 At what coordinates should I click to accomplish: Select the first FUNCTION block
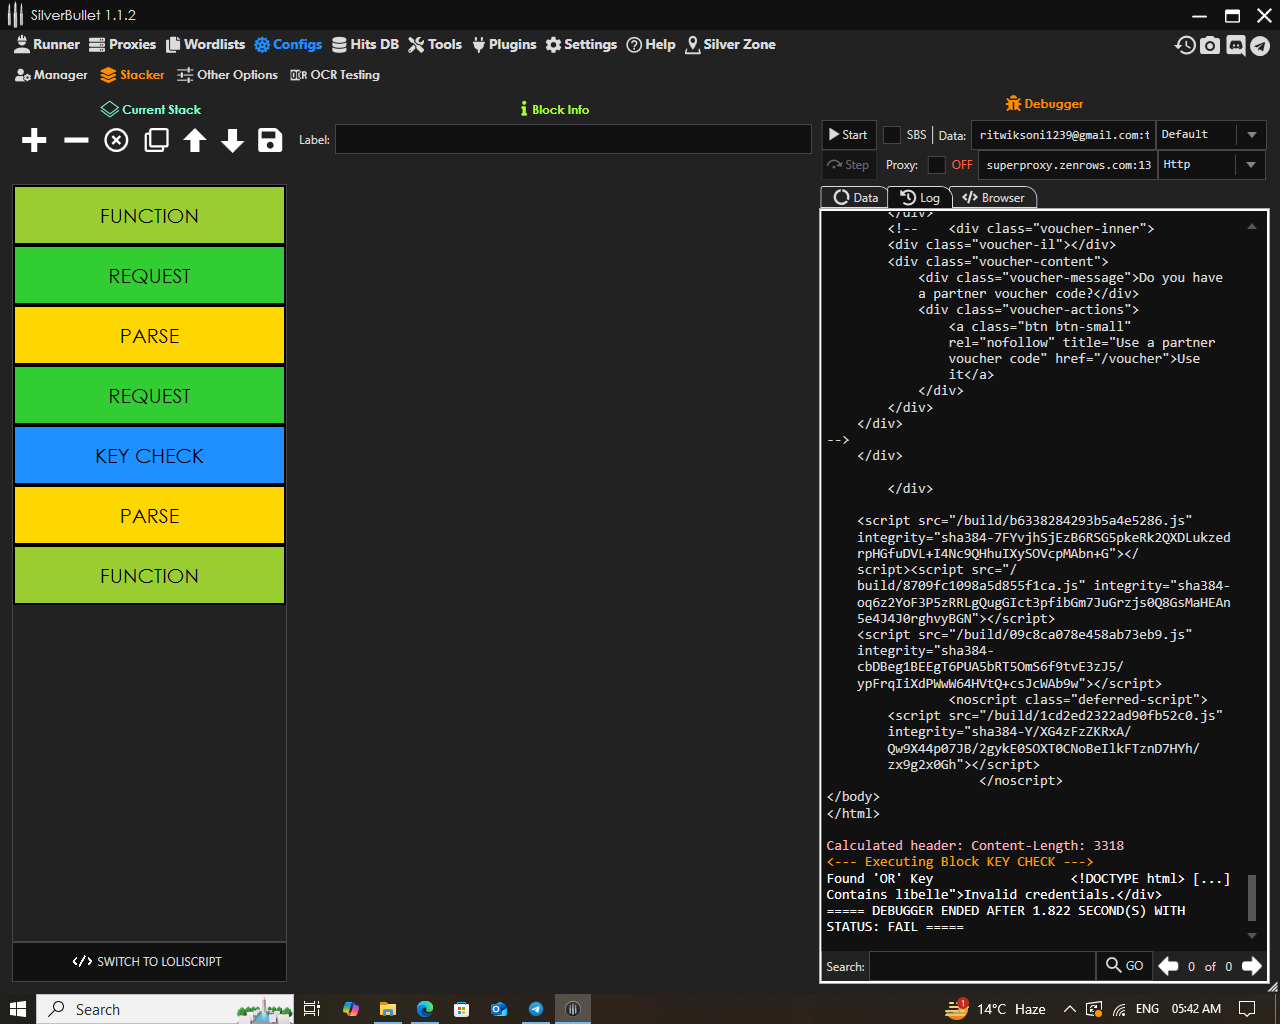point(149,216)
